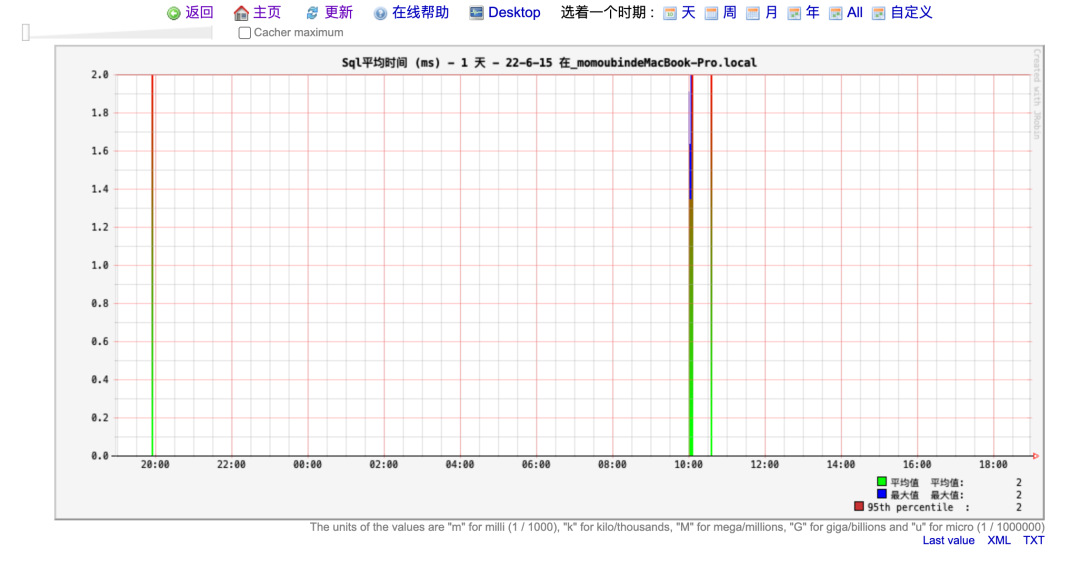Click the blue 最大值 legend swatch
Image resolution: width=1080 pixels, height=568 pixels.
pyautogui.click(x=882, y=494)
